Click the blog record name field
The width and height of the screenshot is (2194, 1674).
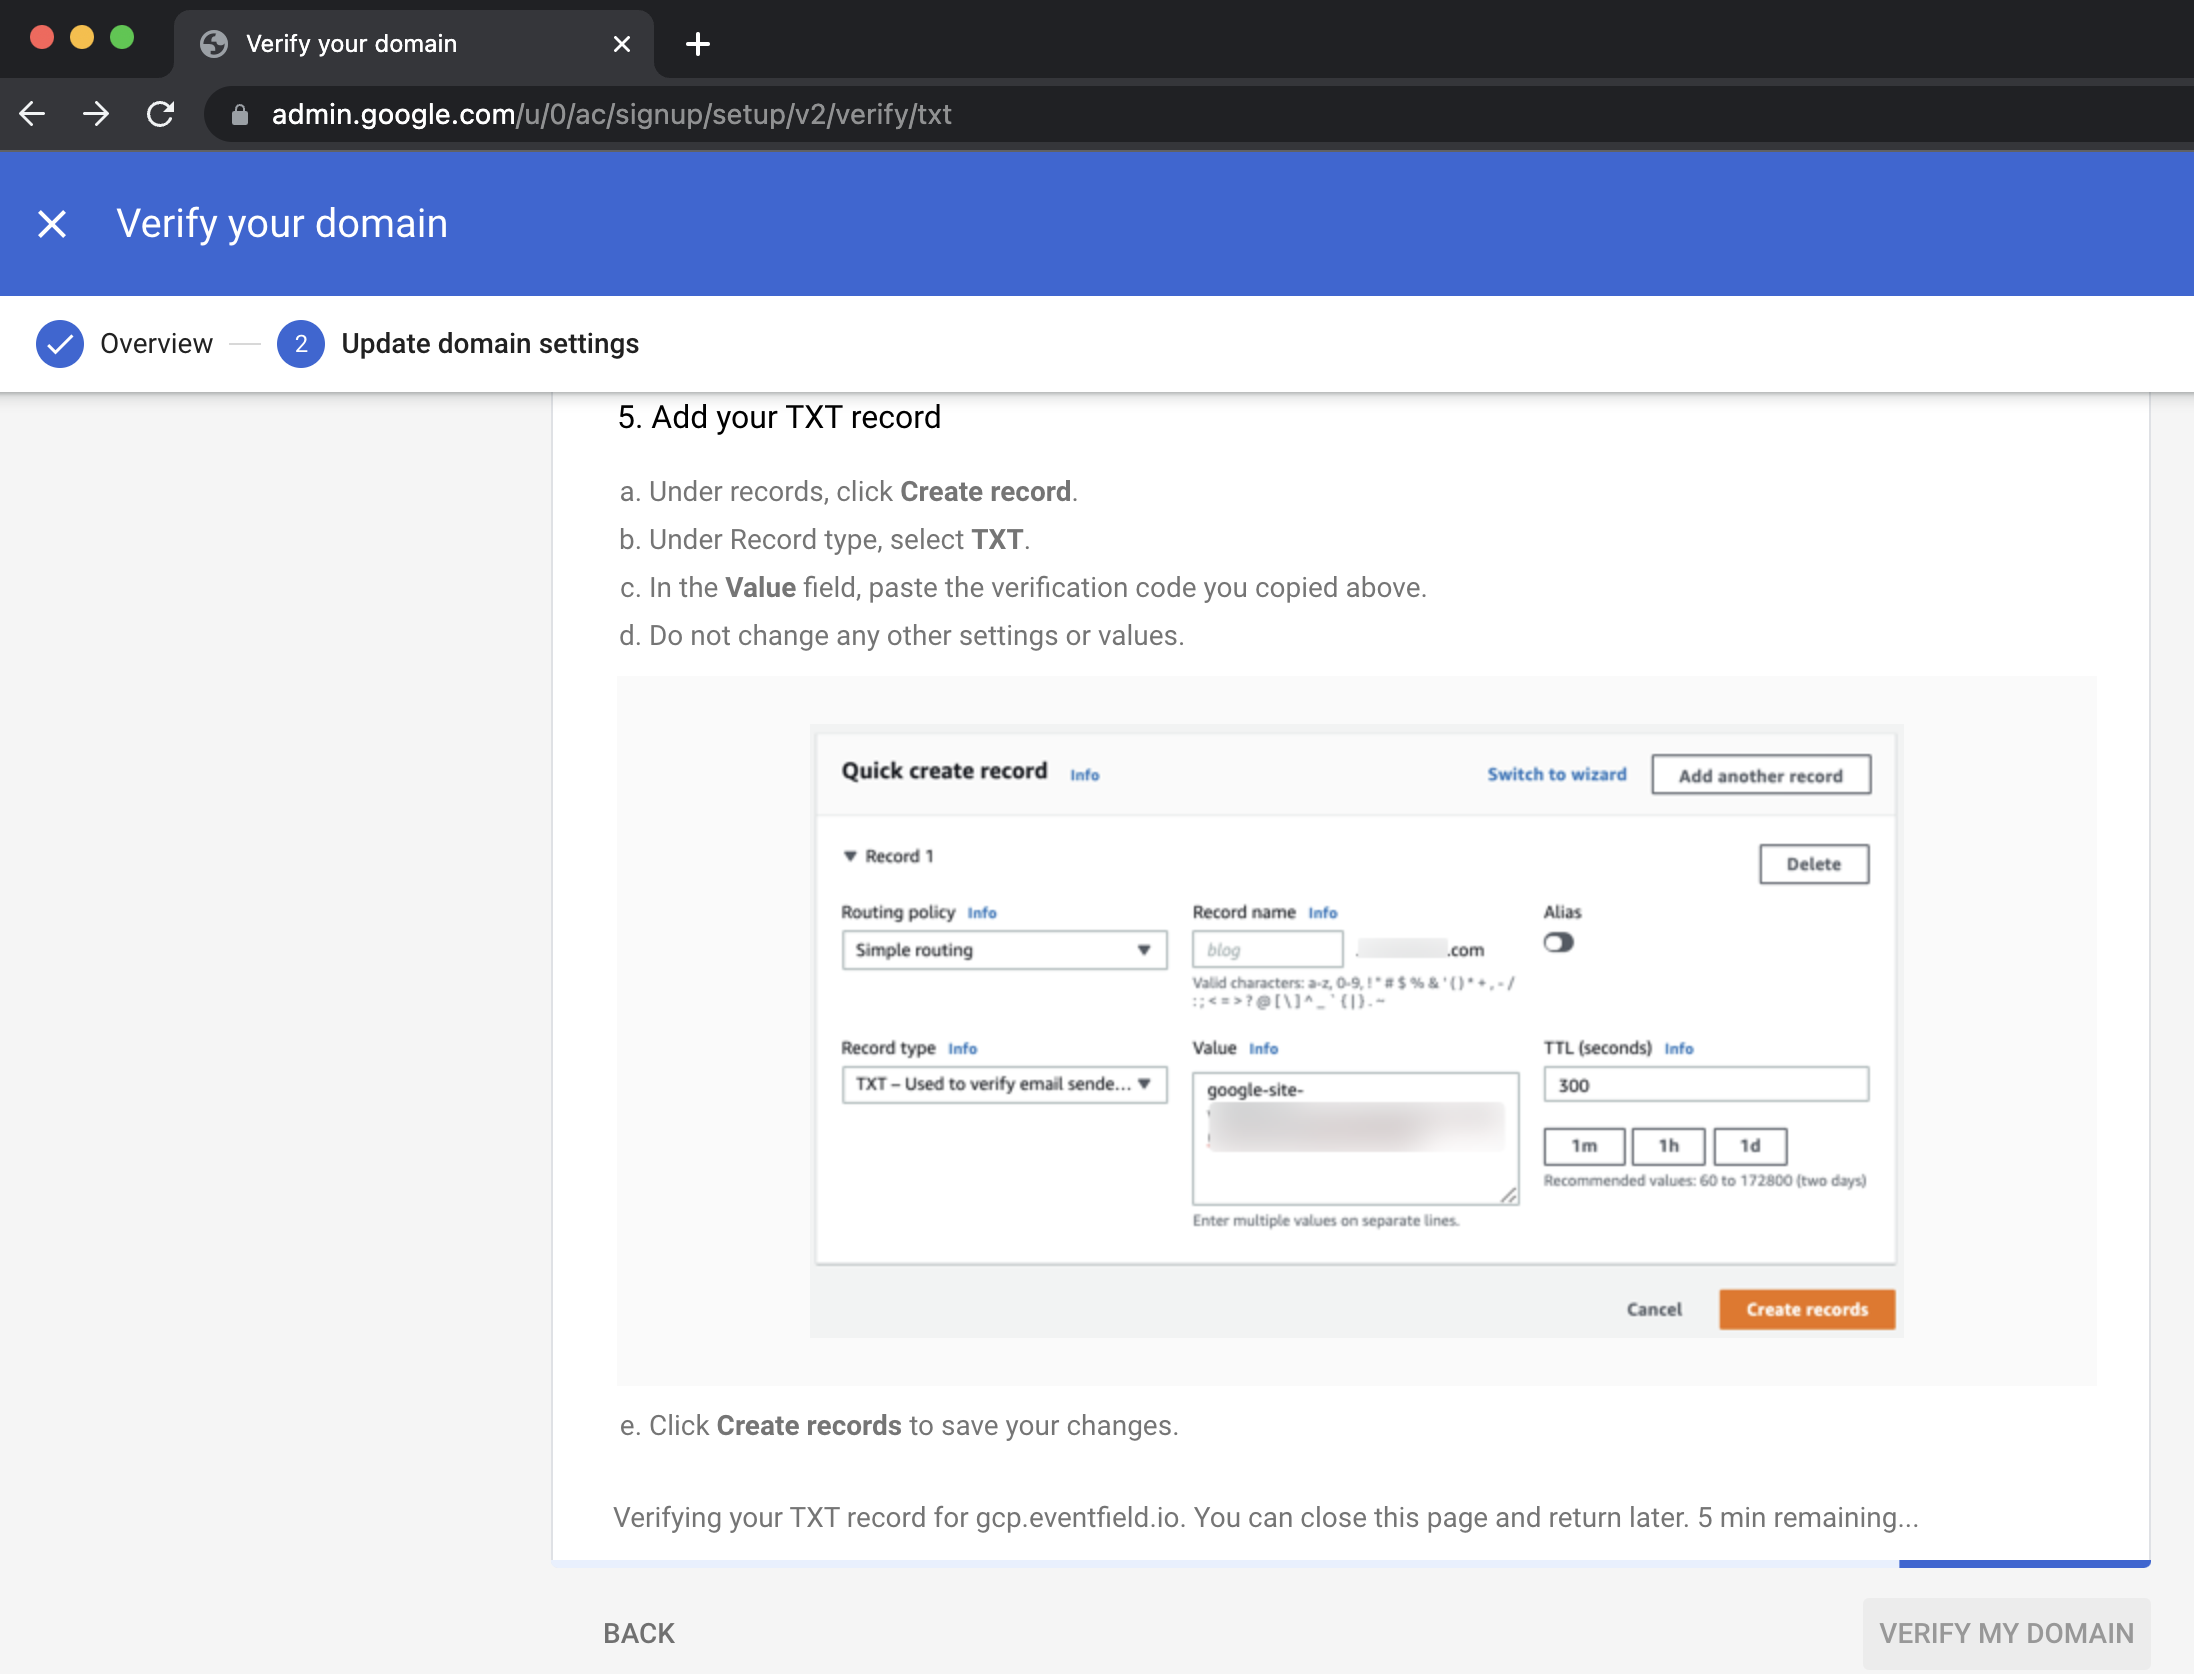coord(1267,950)
